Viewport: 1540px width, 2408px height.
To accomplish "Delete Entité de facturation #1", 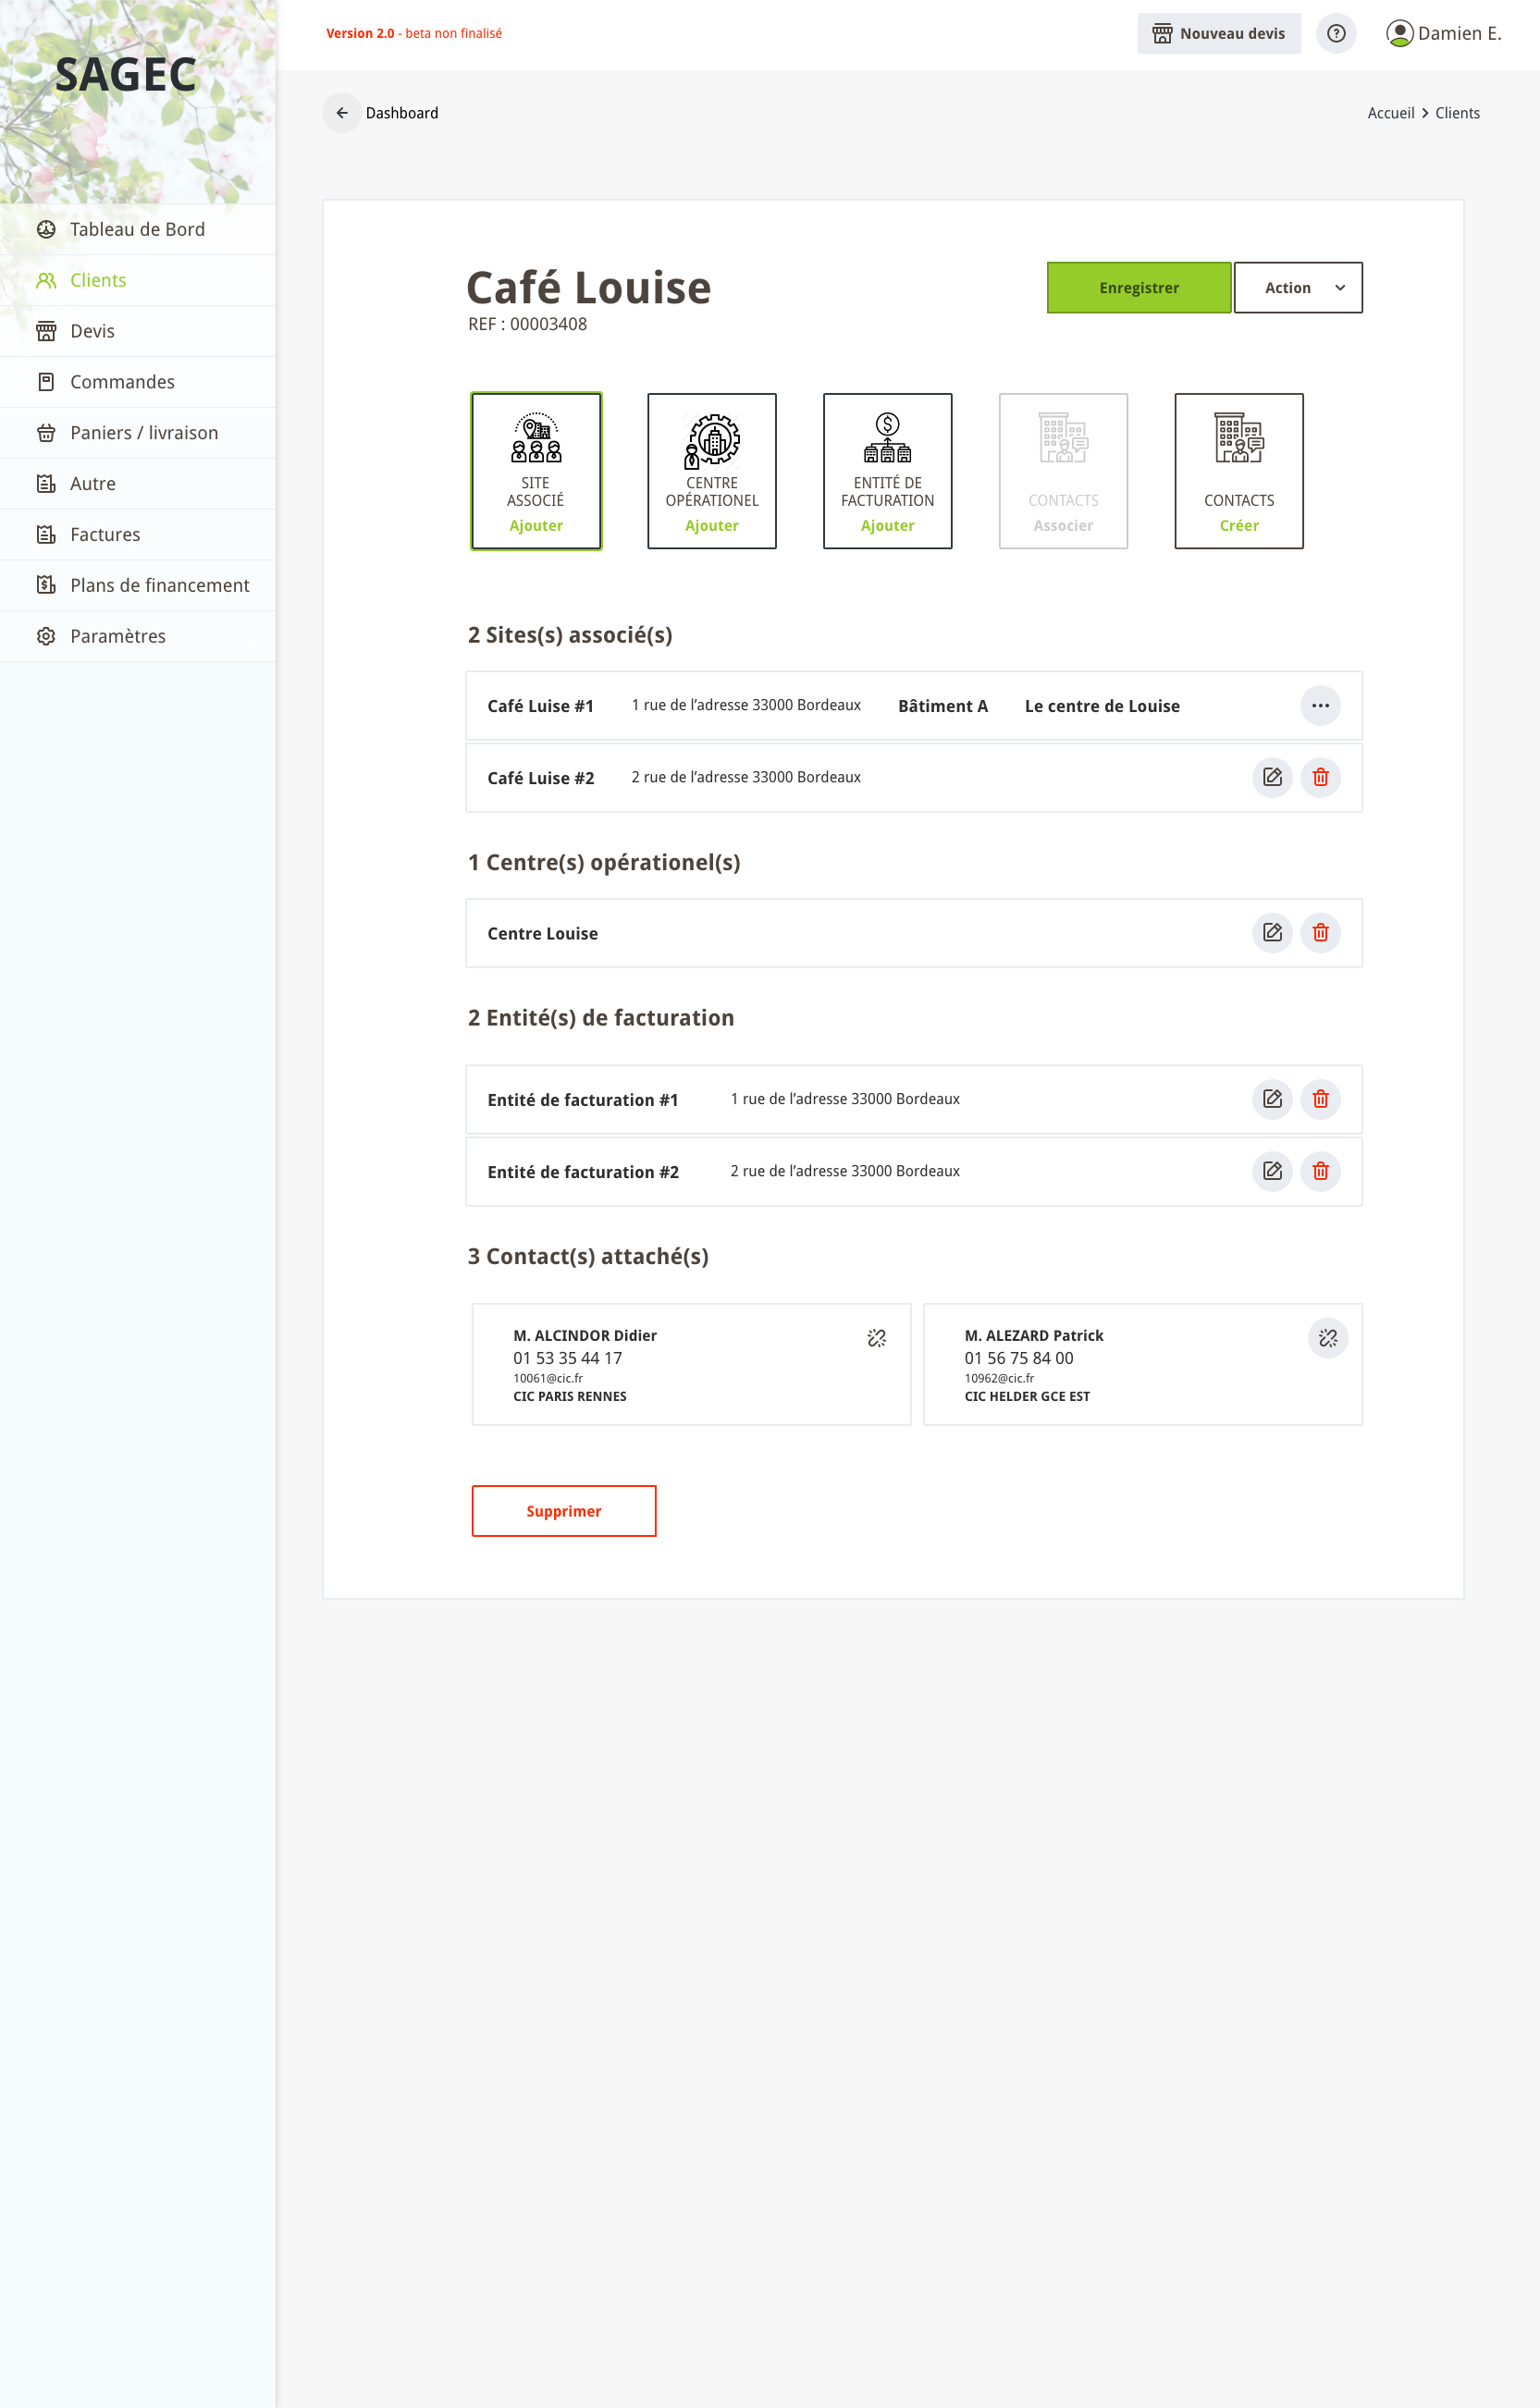I will point(1319,1099).
